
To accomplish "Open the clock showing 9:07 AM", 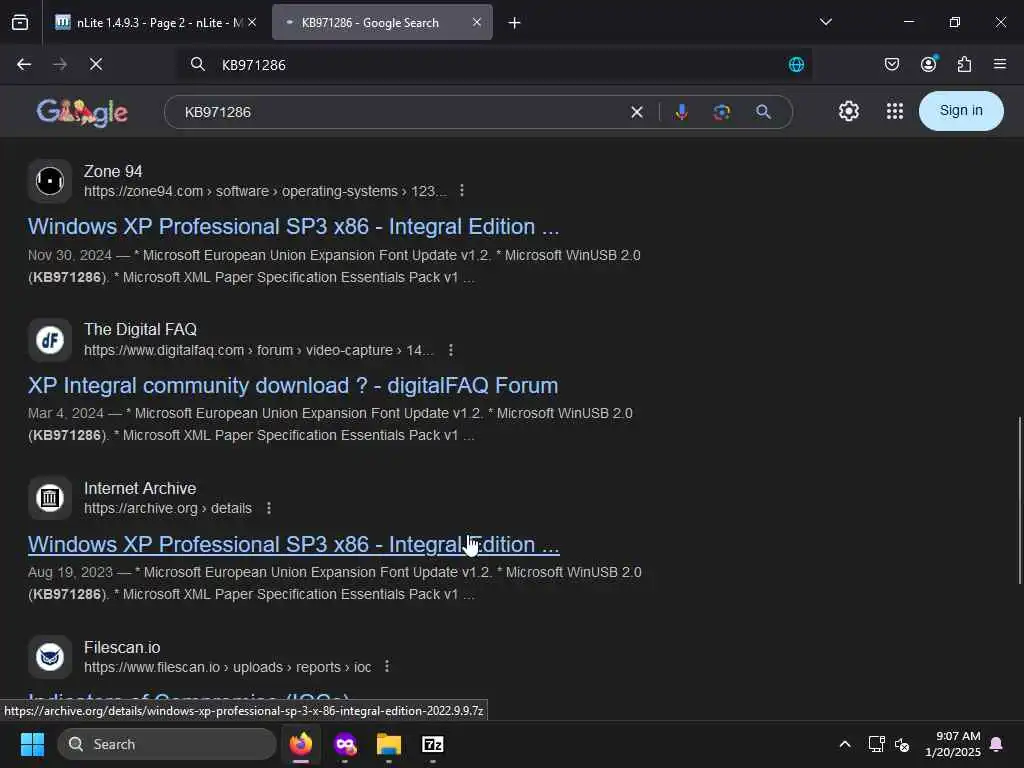I will pyautogui.click(x=952, y=744).
